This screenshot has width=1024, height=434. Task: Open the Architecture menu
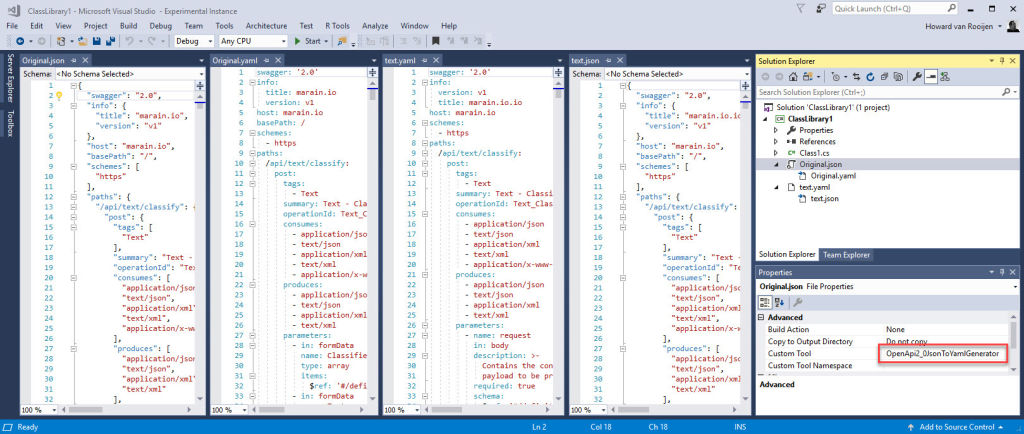[x=266, y=25]
